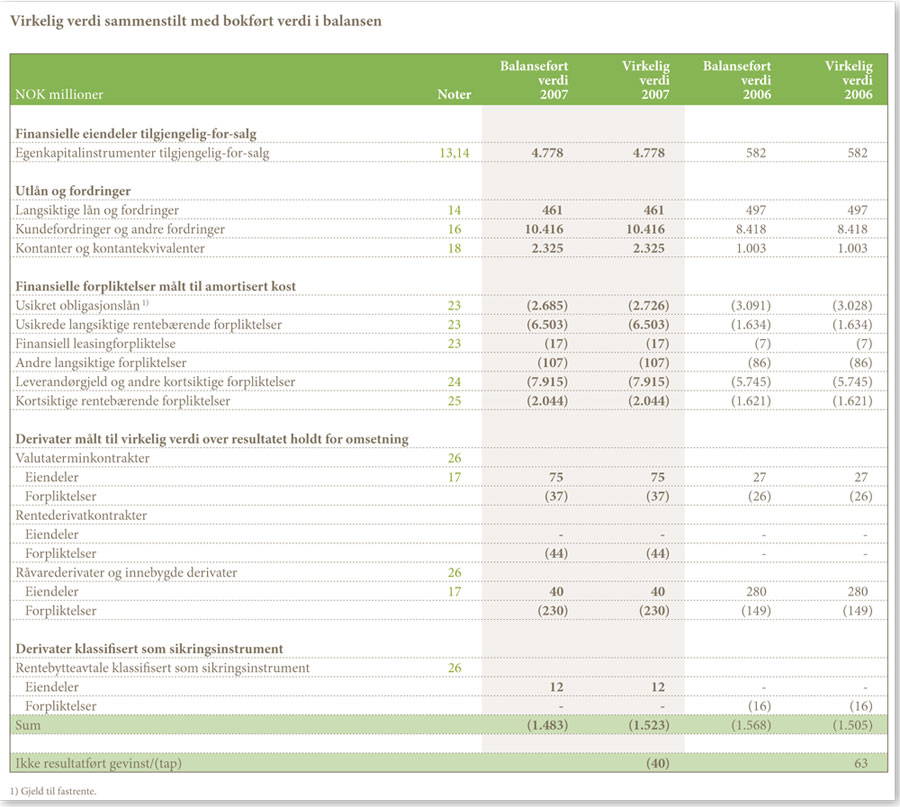Viewport: 900px width, 807px height.
Task: Select the 'Utlån og fordringer' section heading
Action: [73, 191]
